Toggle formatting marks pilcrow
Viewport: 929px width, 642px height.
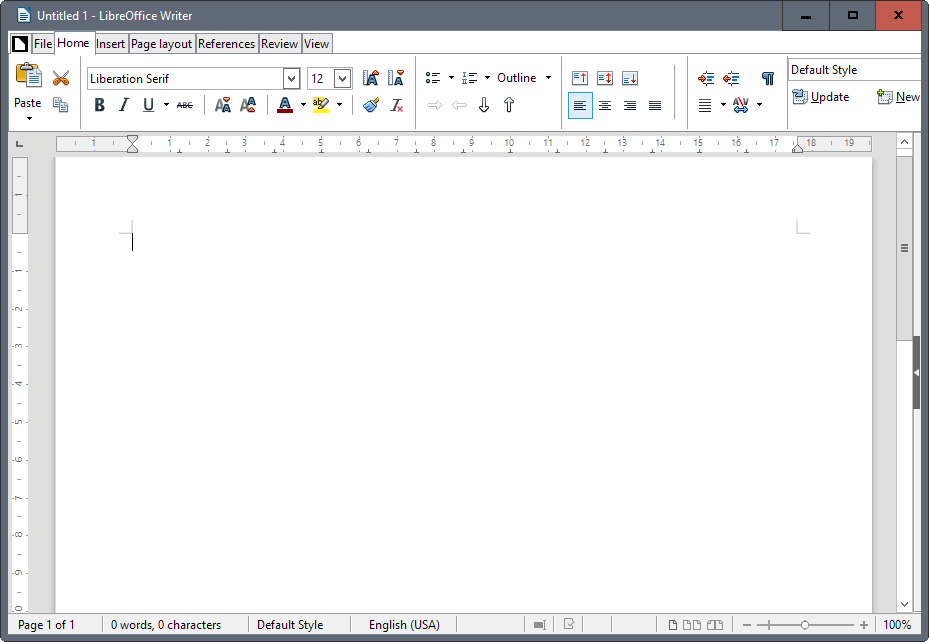(768, 78)
